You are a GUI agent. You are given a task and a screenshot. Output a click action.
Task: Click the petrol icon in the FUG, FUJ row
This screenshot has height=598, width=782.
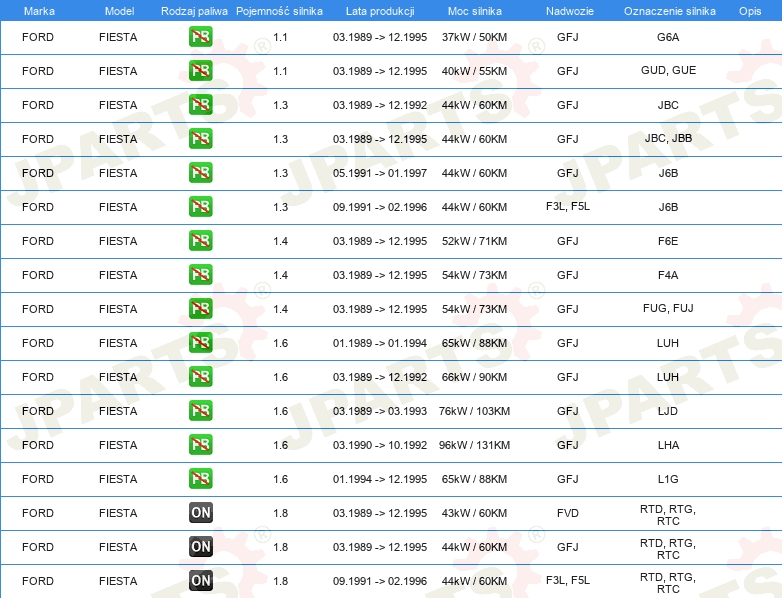point(200,309)
